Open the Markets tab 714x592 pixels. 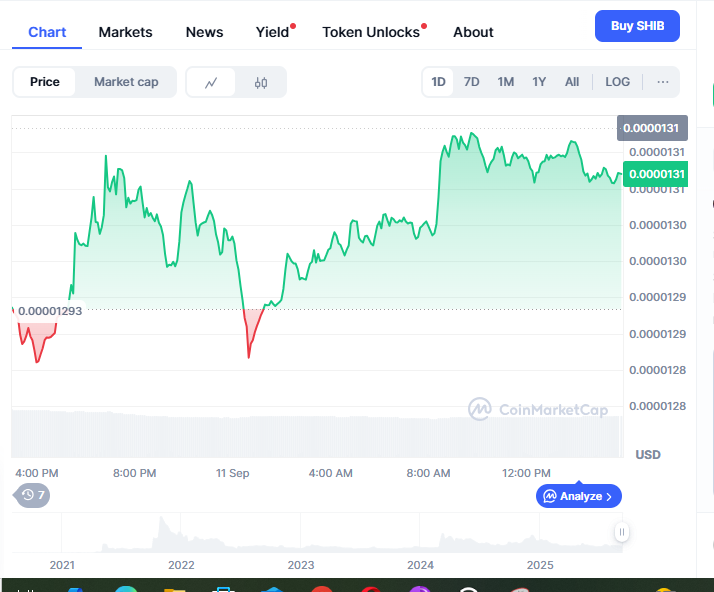pyautogui.click(x=125, y=32)
